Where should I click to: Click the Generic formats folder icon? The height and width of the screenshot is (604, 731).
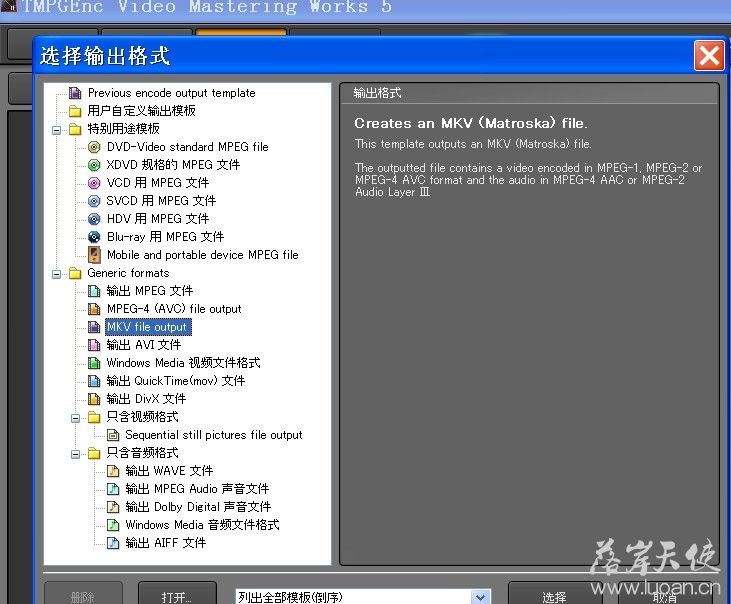pyautogui.click(x=75, y=273)
